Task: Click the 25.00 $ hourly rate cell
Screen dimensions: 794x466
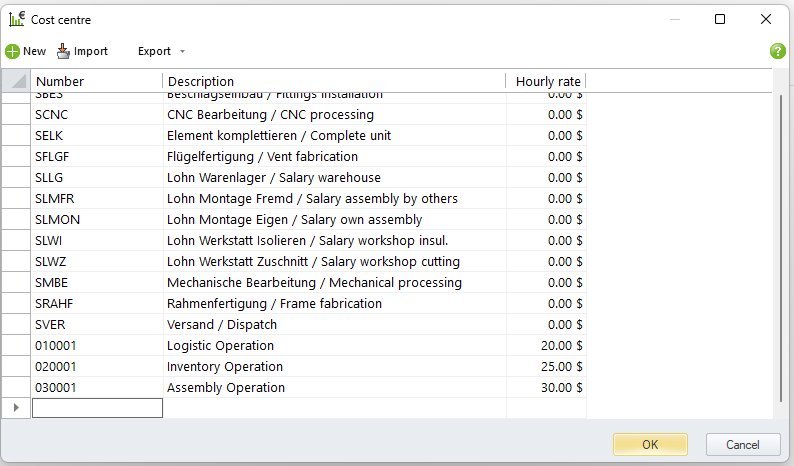Action: coord(546,366)
